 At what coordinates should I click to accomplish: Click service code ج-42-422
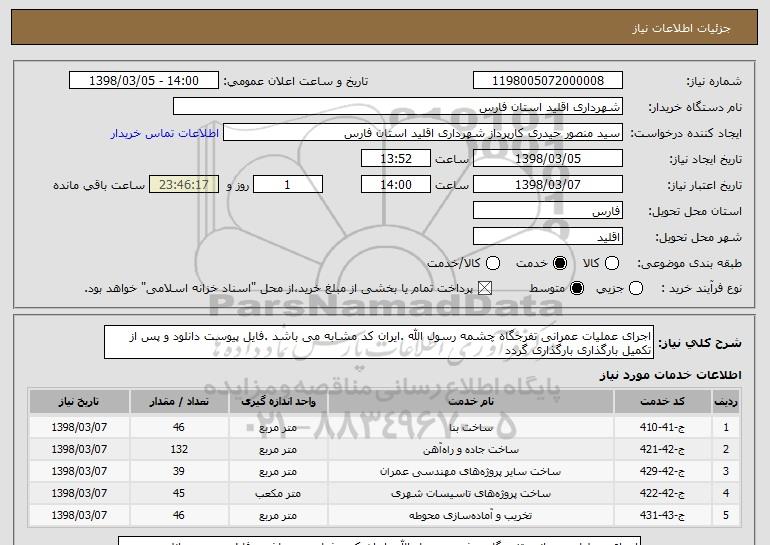pyautogui.click(x=662, y=493)
